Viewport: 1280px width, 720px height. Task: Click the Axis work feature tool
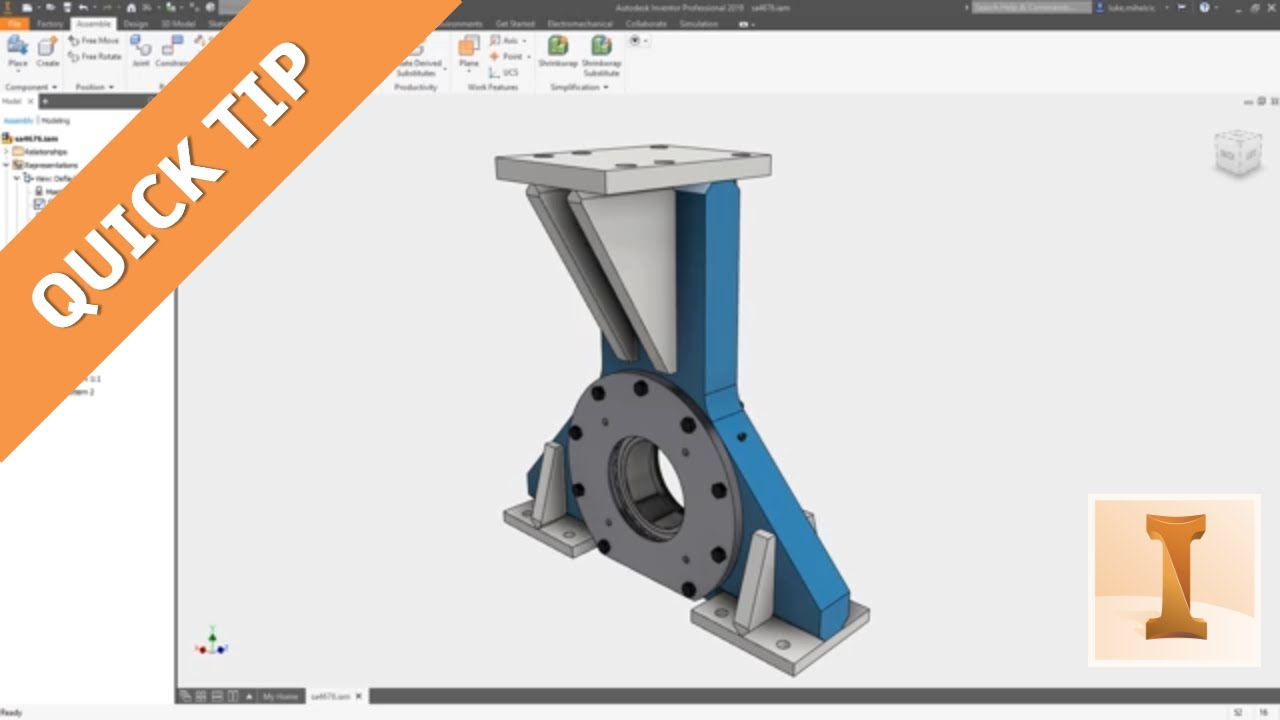[x=504, y=41]
